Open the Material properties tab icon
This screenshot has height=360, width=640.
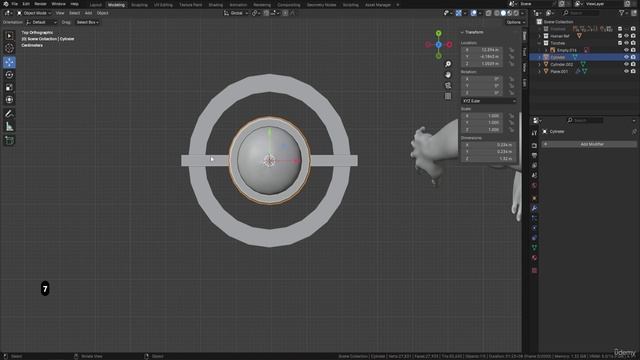(x=534, y=258)
